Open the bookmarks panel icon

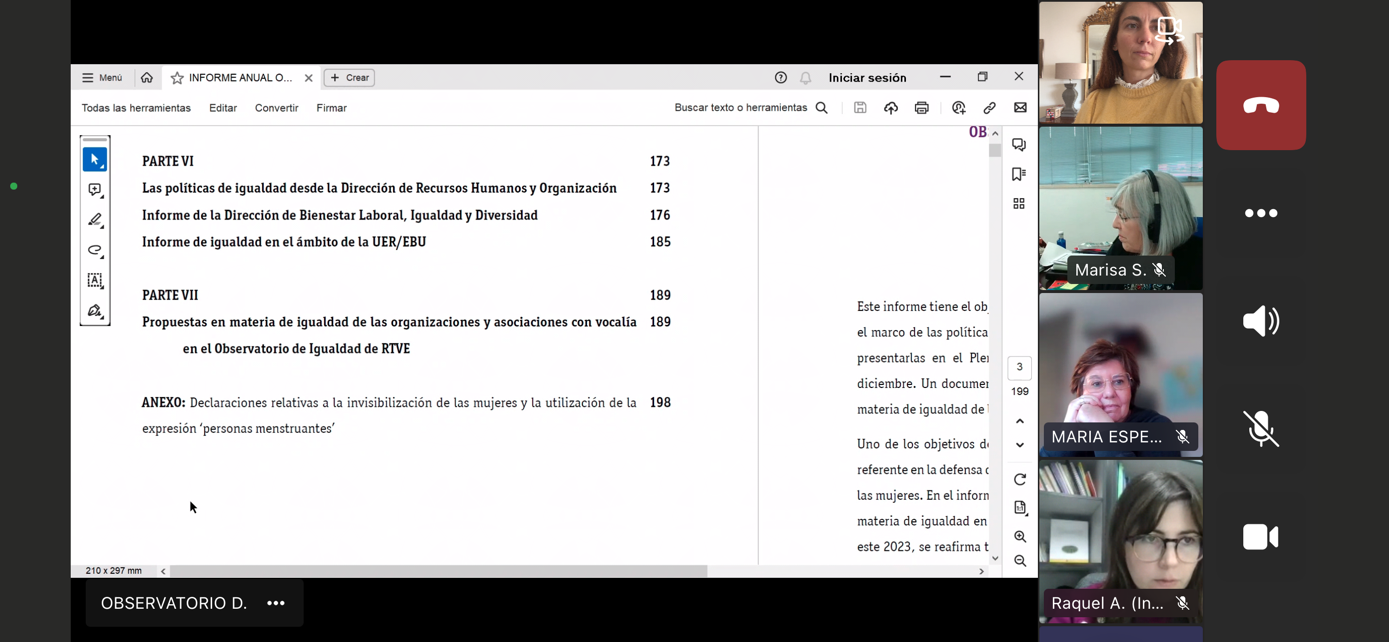point(1019,174)
